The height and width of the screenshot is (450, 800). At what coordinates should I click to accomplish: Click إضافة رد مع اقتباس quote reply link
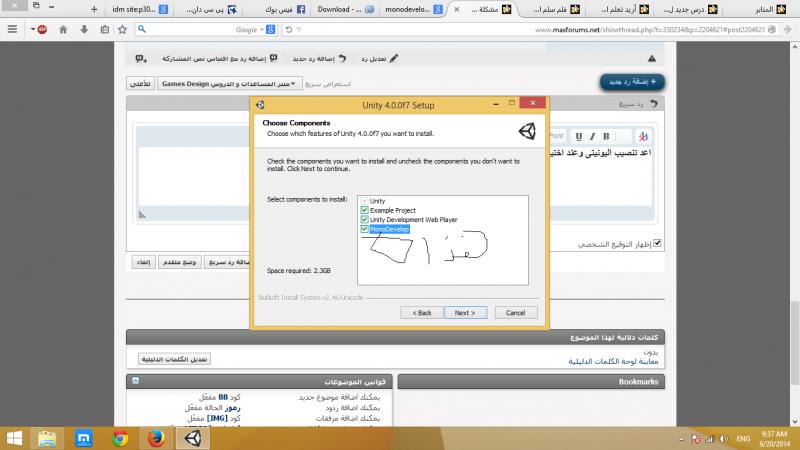(x=220, y=59)
